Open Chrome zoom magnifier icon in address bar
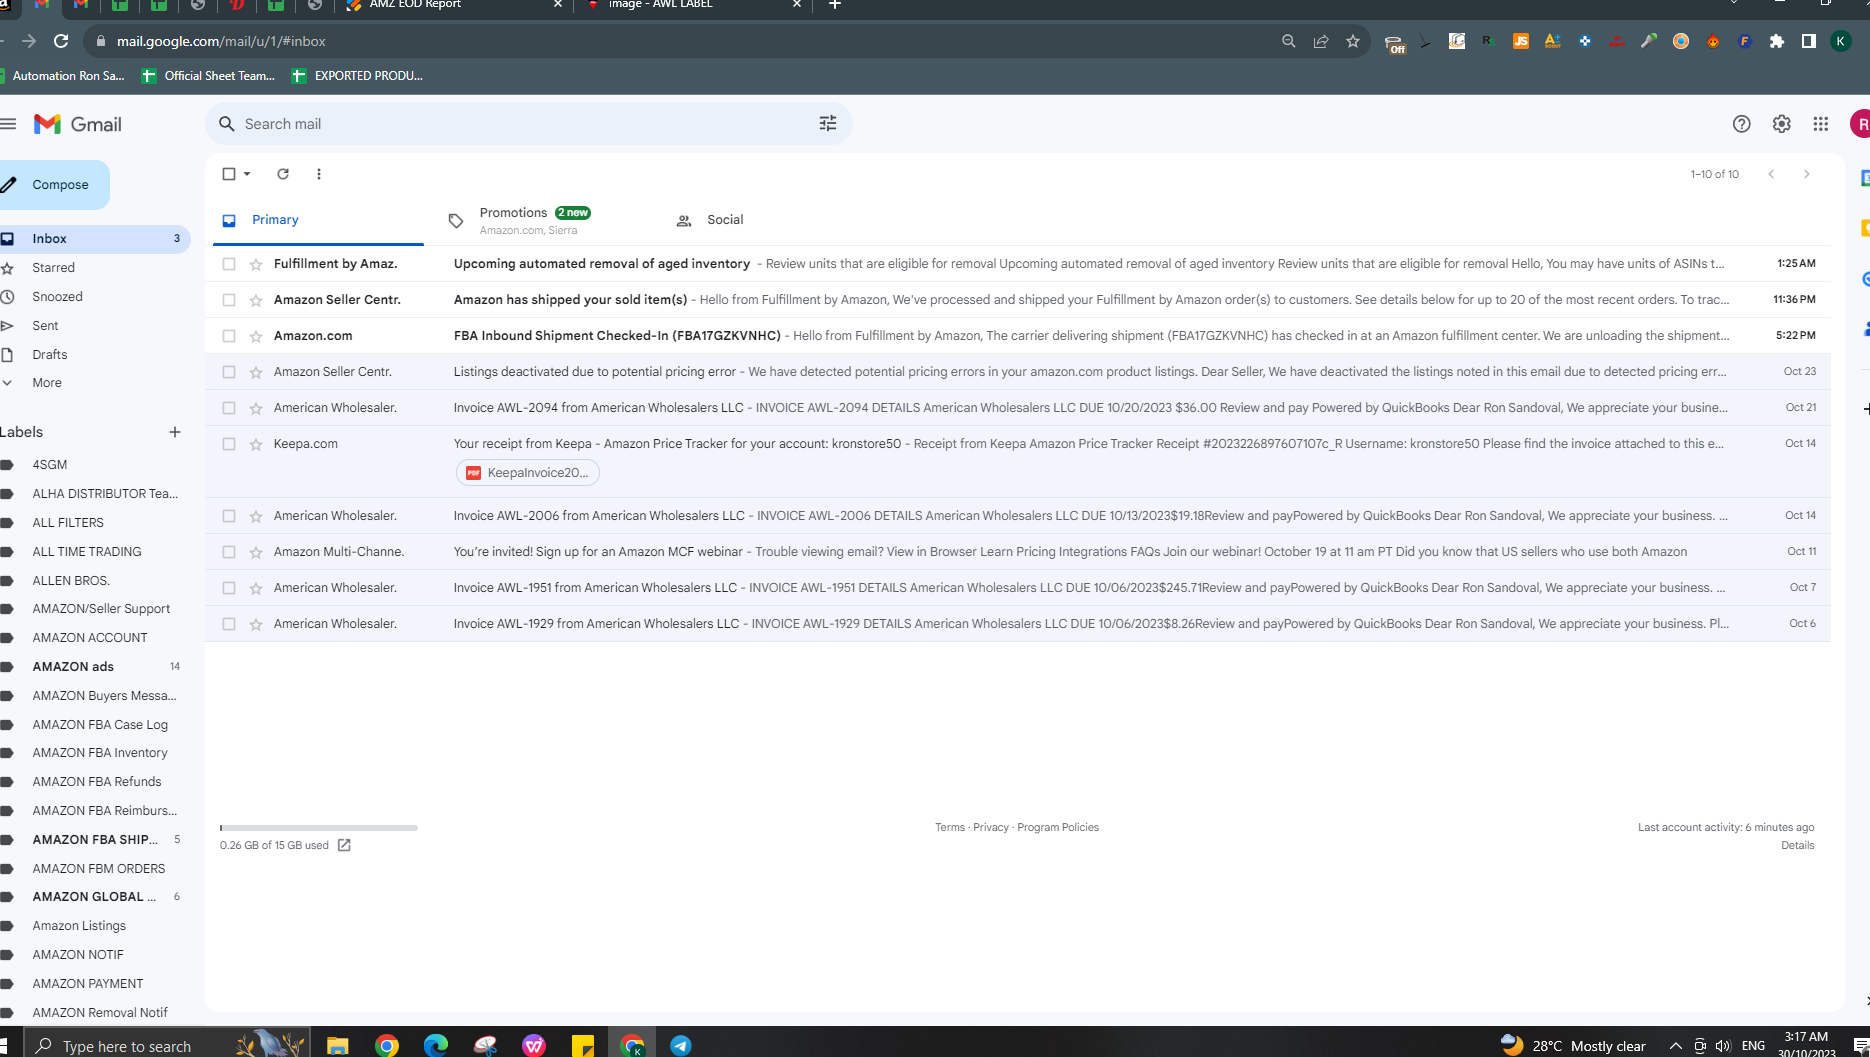1870x1057 pixels. (x=1289, y=41)
